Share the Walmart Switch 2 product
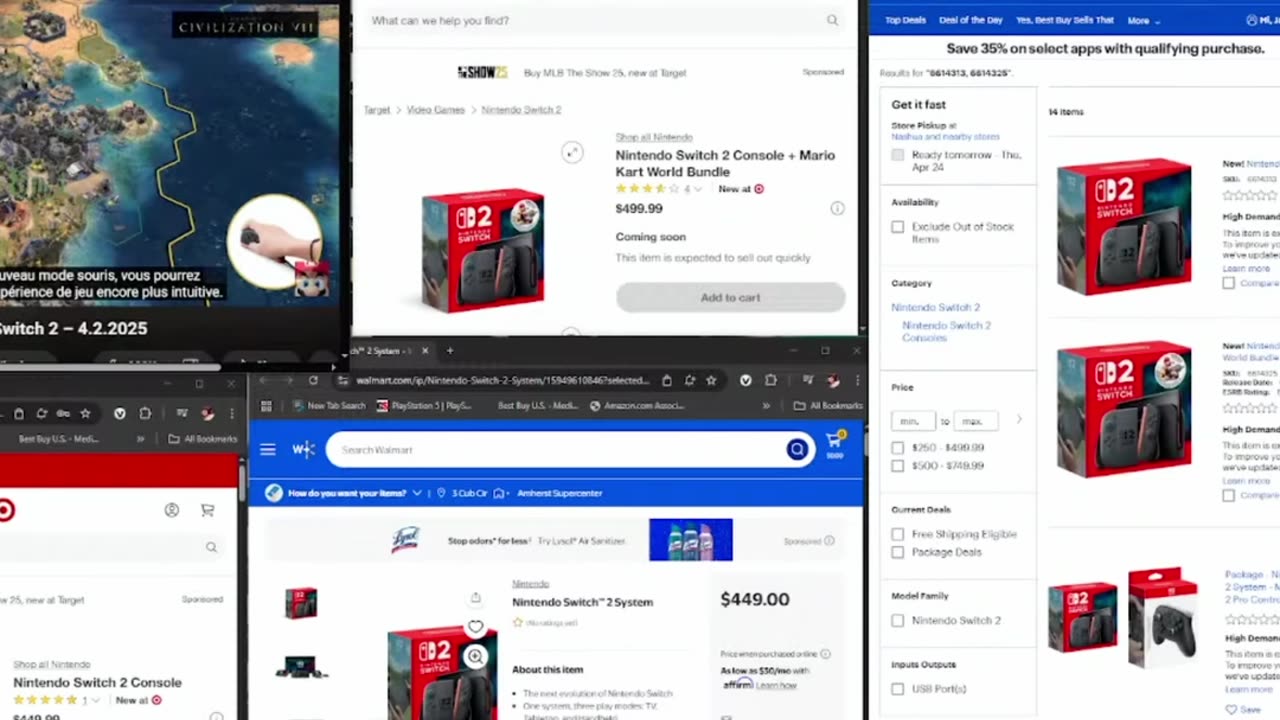1280x720 pixels. coord(475,598)
